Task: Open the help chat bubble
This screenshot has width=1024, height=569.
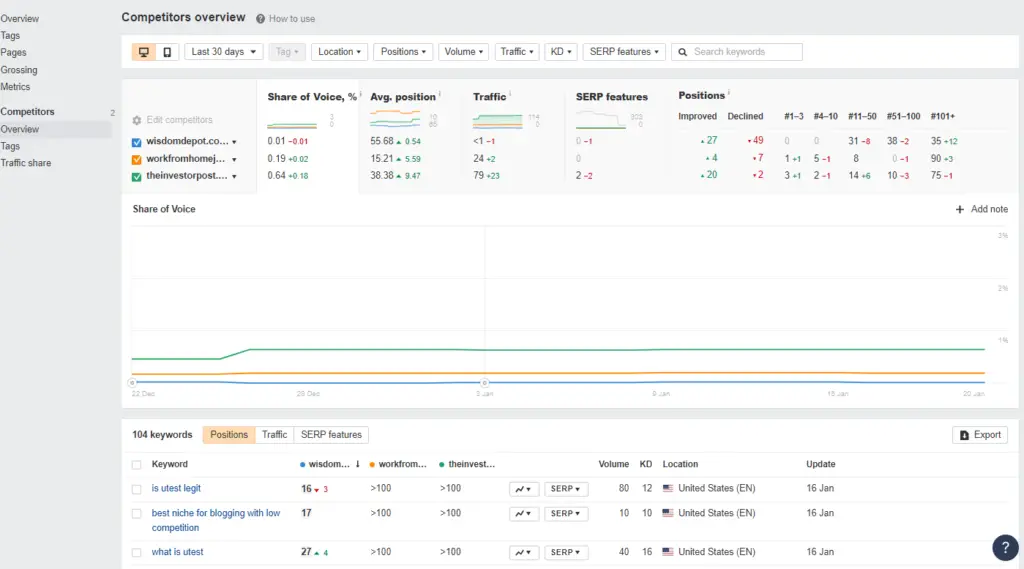Action: pyautogui.click(x=1005, y=547)
